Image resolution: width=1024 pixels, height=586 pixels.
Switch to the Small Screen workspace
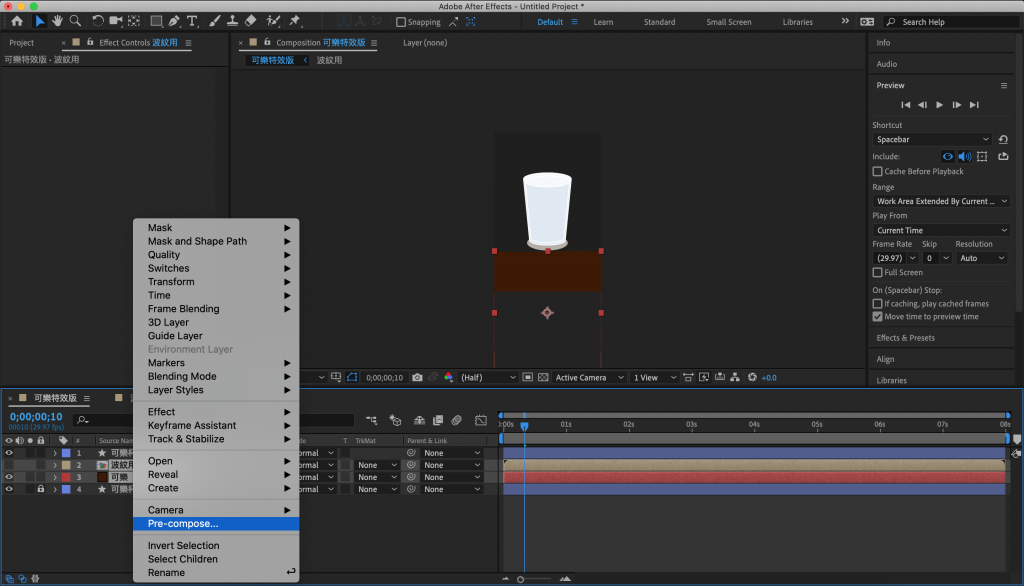(729, 22)
